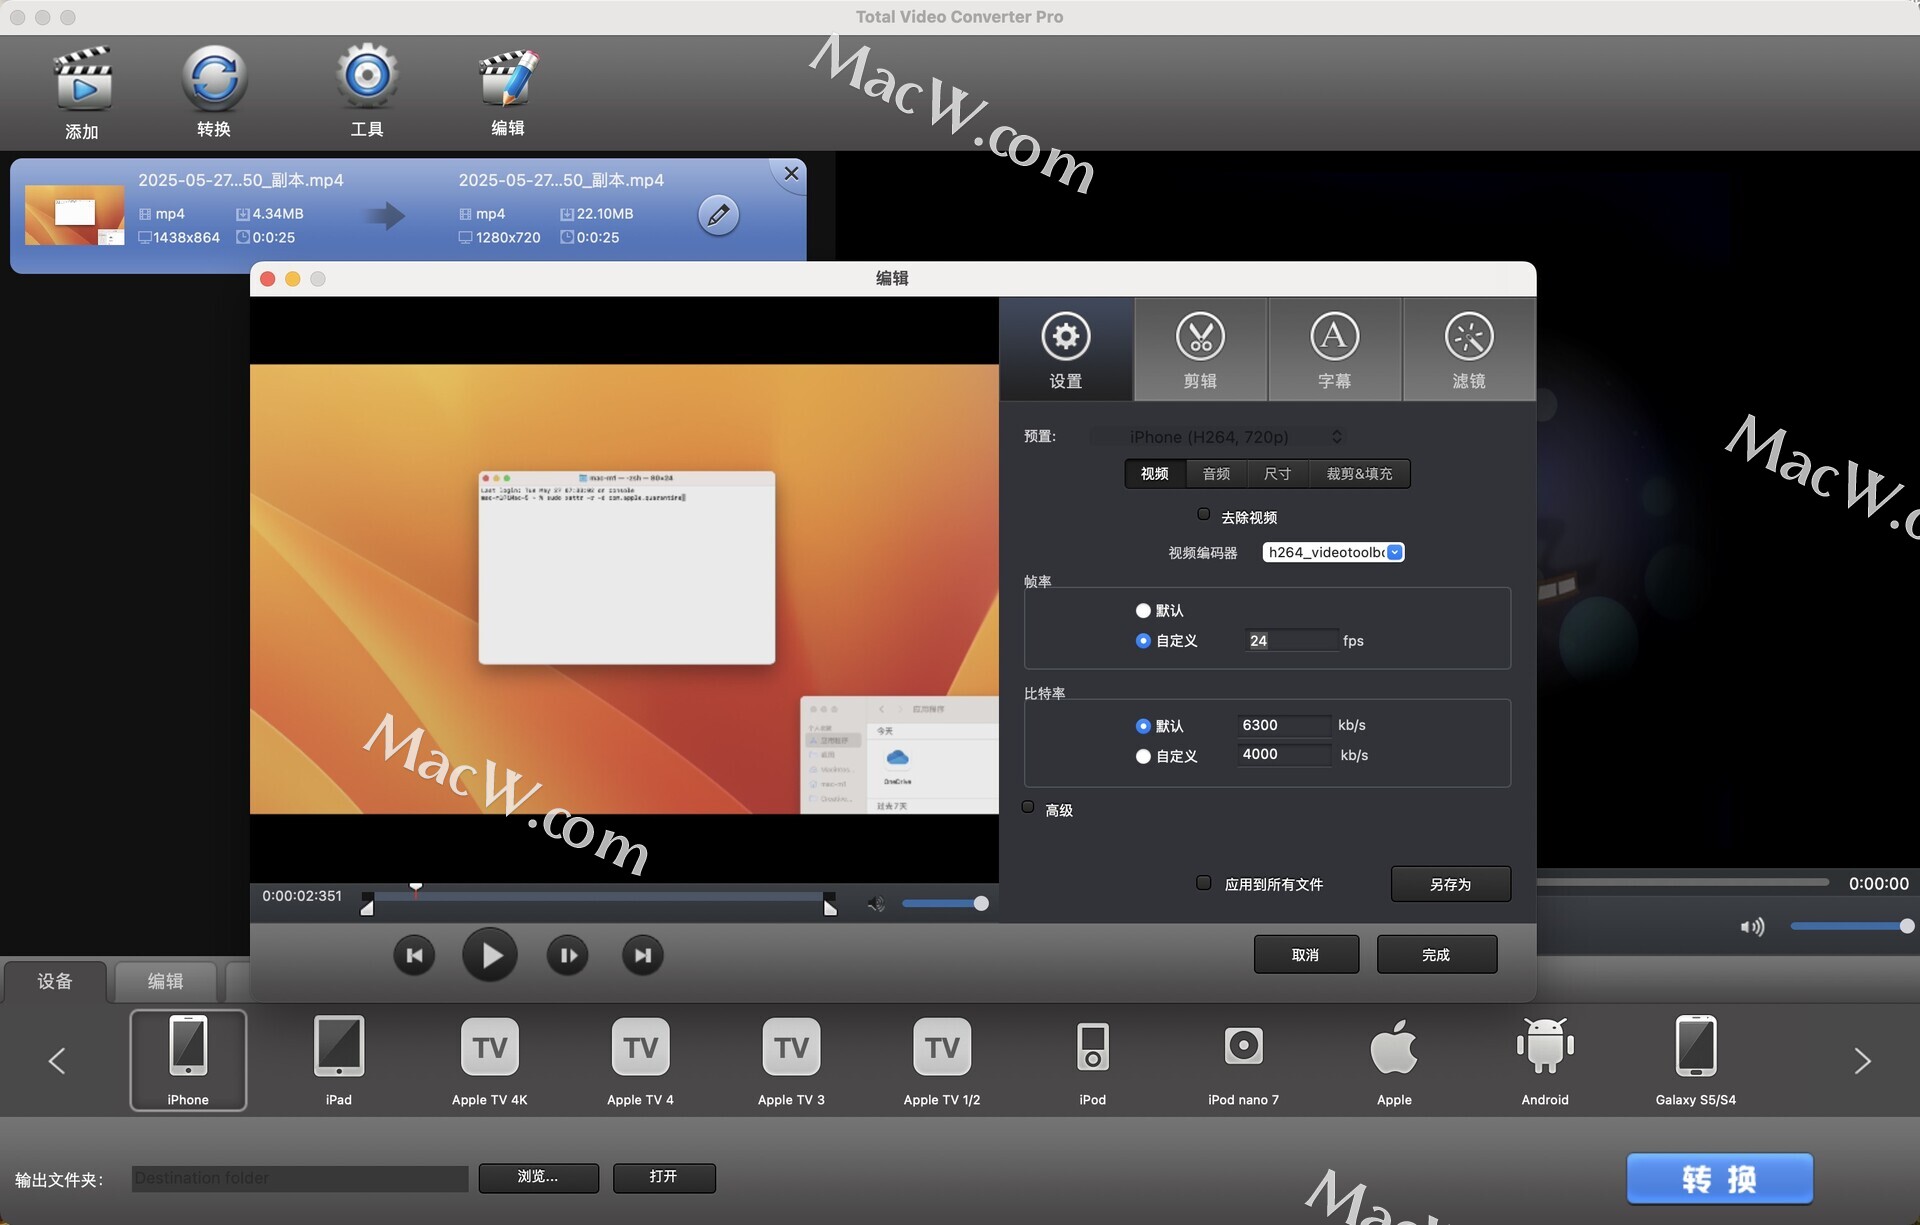Screen dimensions: 1920x1225
Task: Select the Size (尺寸) sub-tab
Action: click(x=1277, y=474)
